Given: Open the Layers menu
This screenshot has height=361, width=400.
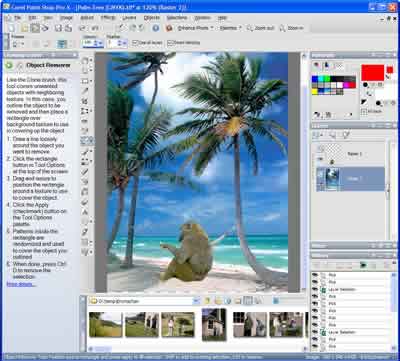Looking at the screenshot, I should pos(129,18).
